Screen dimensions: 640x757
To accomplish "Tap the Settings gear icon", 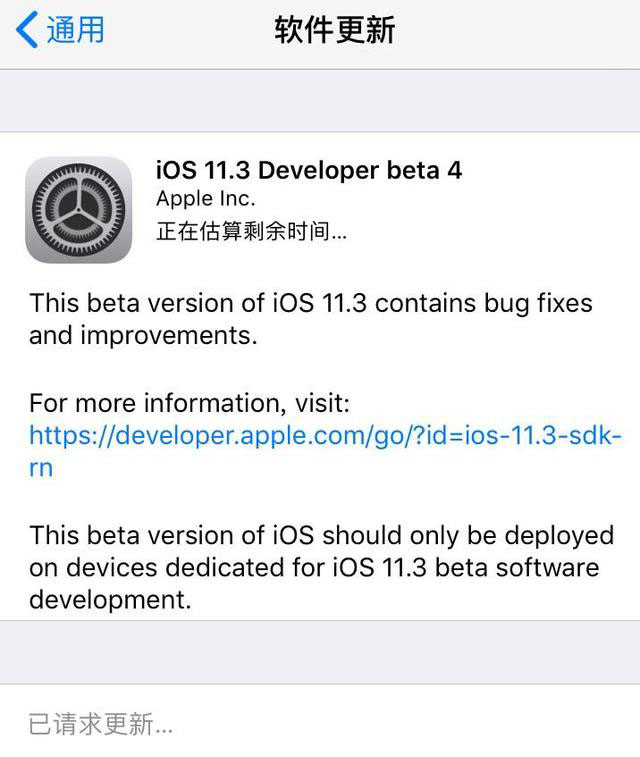I will (79, 210).
